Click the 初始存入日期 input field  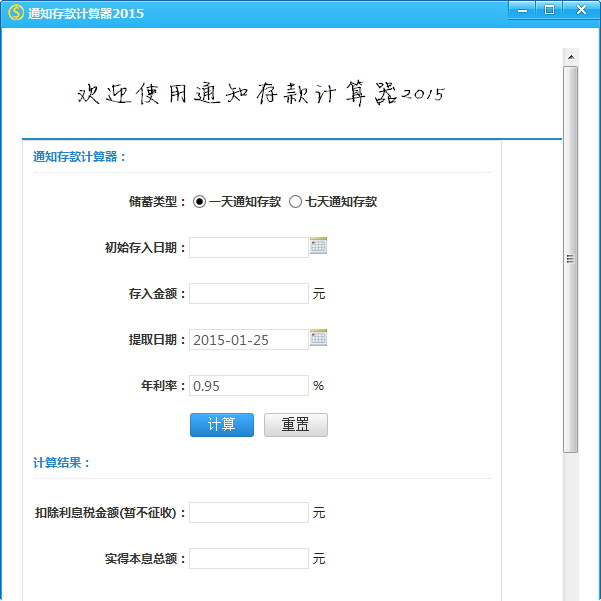(x=249, y=248)
